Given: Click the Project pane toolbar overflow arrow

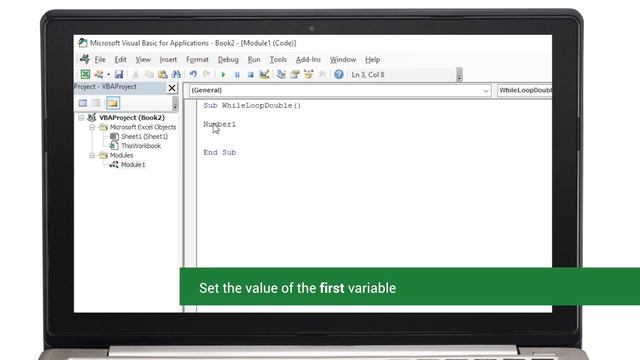Looking at the screenshot, I should coord(175,103).
